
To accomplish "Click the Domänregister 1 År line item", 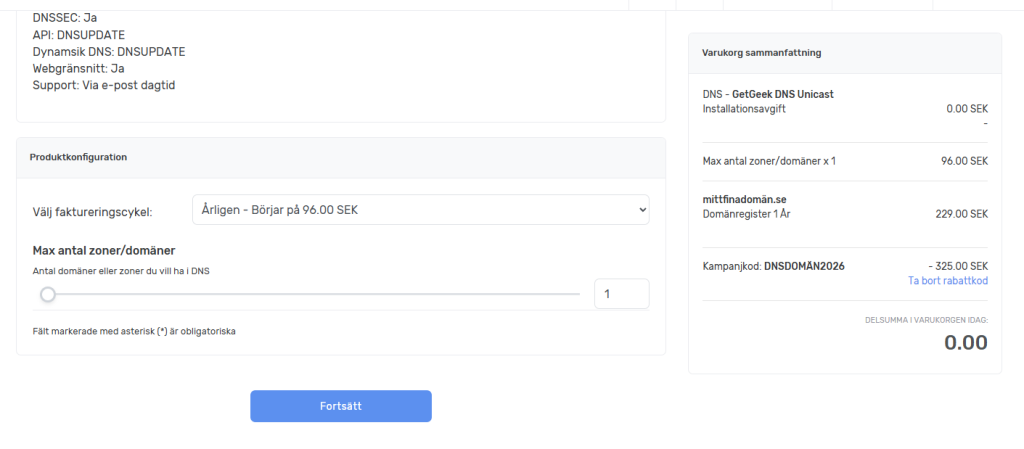I will point(747,214).
